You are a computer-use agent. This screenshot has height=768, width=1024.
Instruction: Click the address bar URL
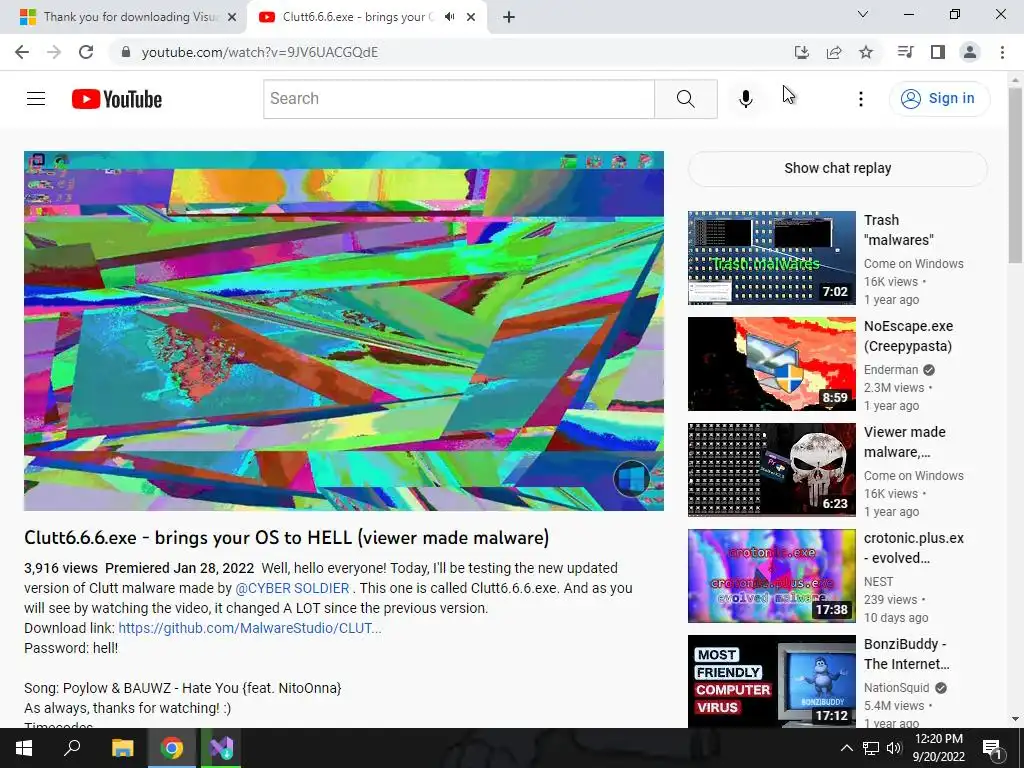[x=260, y=52]
